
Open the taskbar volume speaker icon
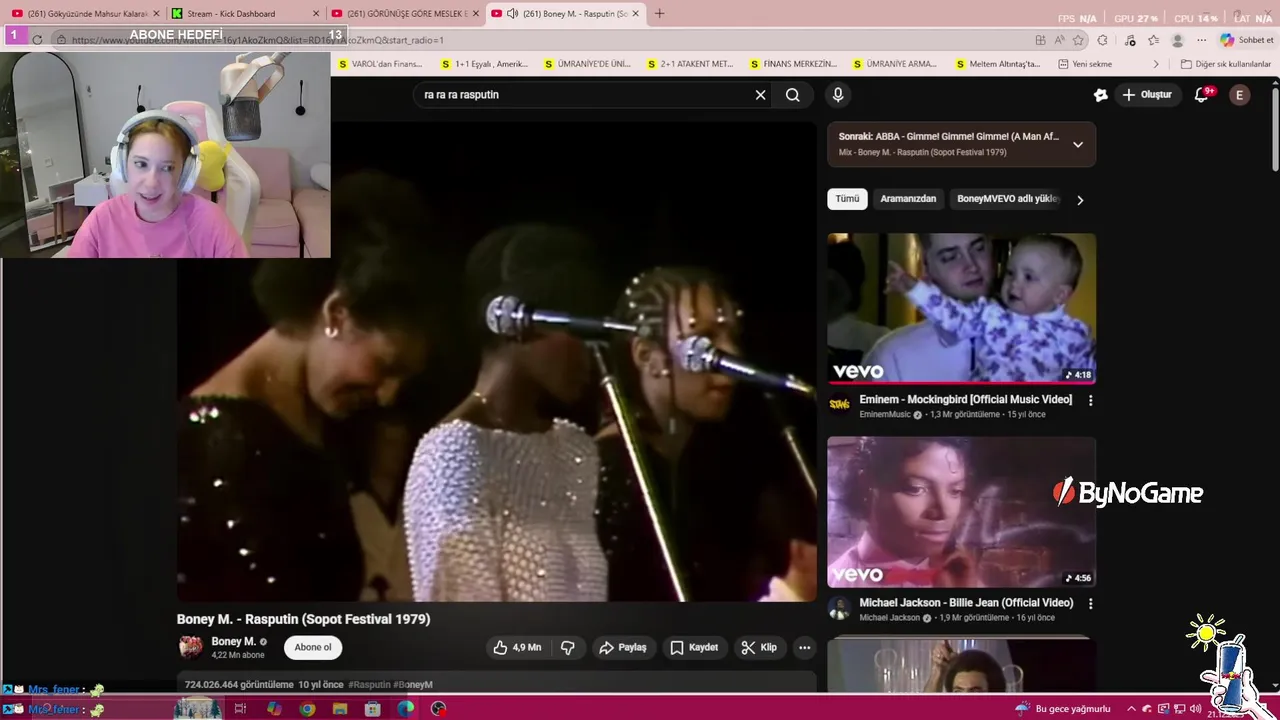click(x=1195, y=709)
